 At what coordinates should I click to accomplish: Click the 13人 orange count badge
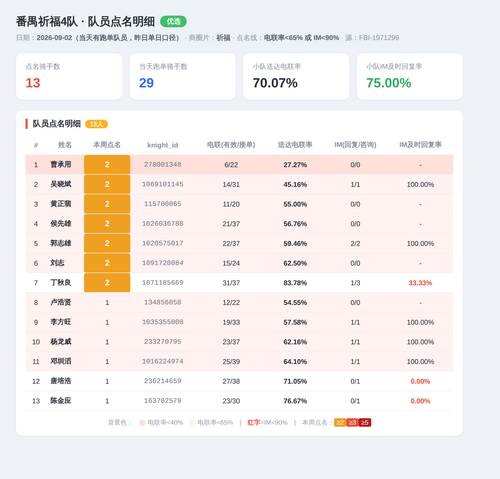coord(96,124)
